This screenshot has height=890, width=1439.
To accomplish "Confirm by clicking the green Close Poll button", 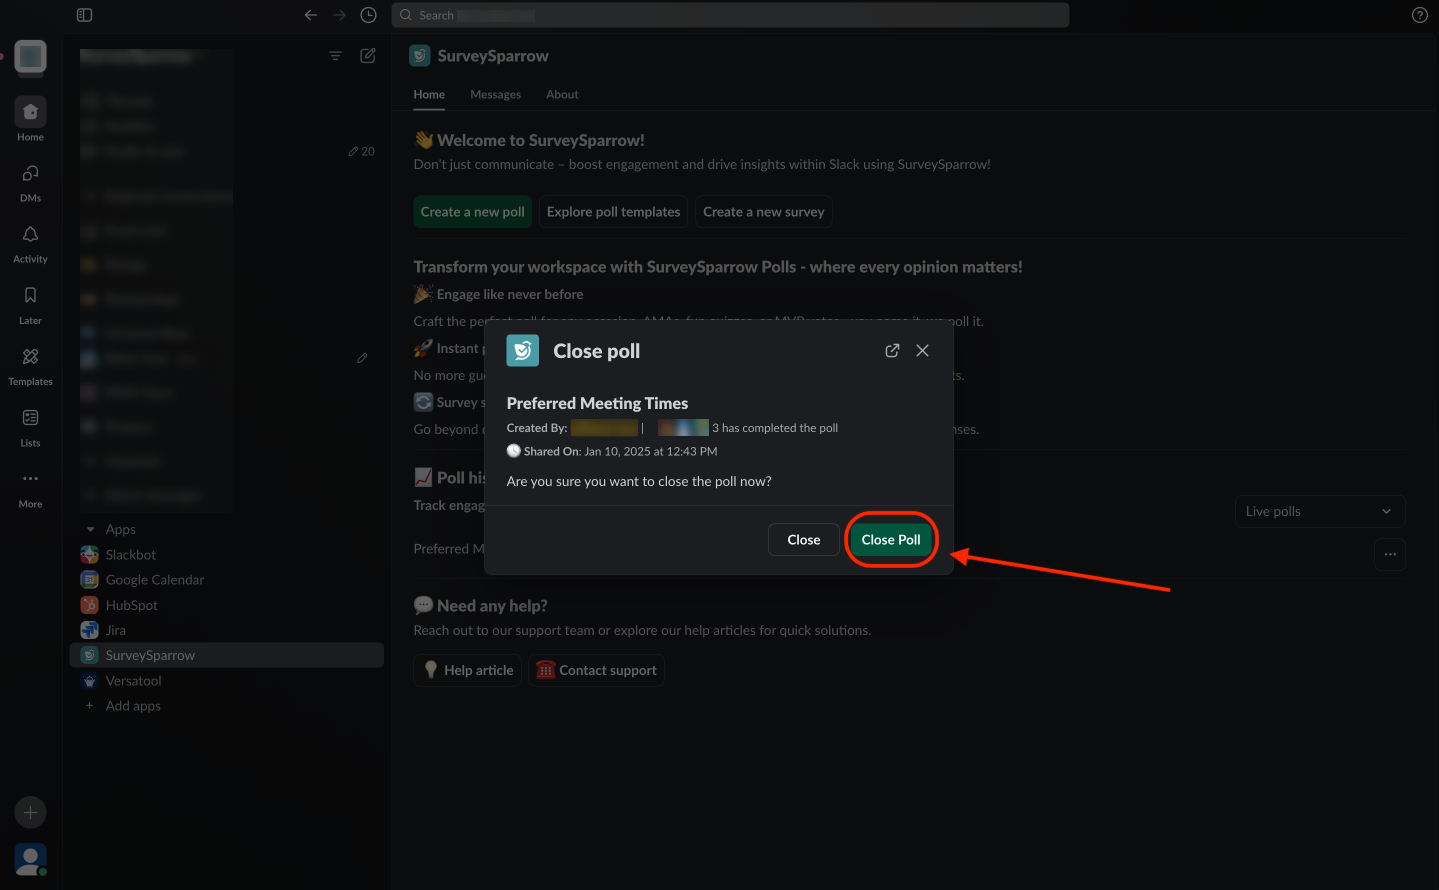I will click(890, 540).
